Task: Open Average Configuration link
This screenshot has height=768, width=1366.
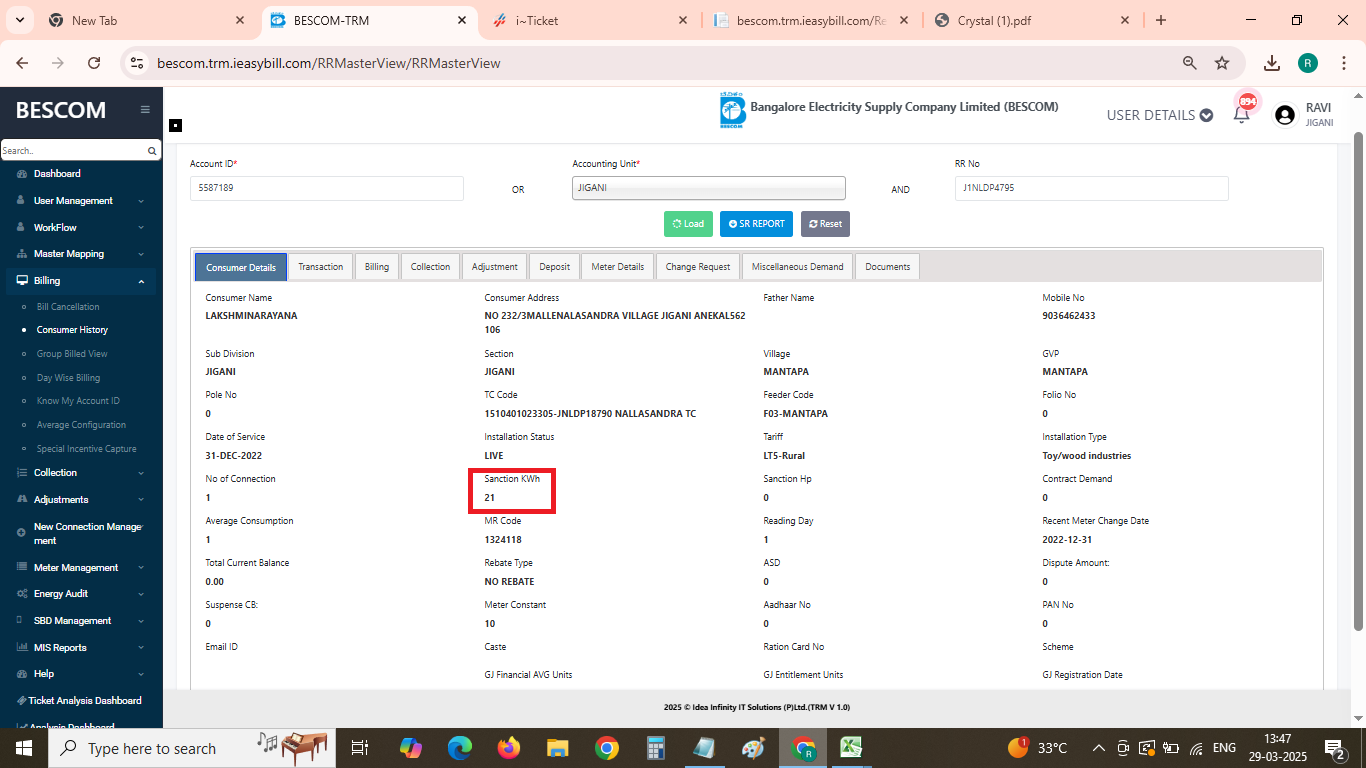Action: 81,425
